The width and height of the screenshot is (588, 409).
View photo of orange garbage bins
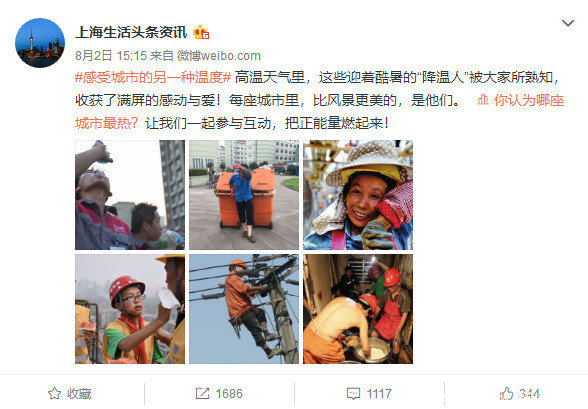pos(244,195)
